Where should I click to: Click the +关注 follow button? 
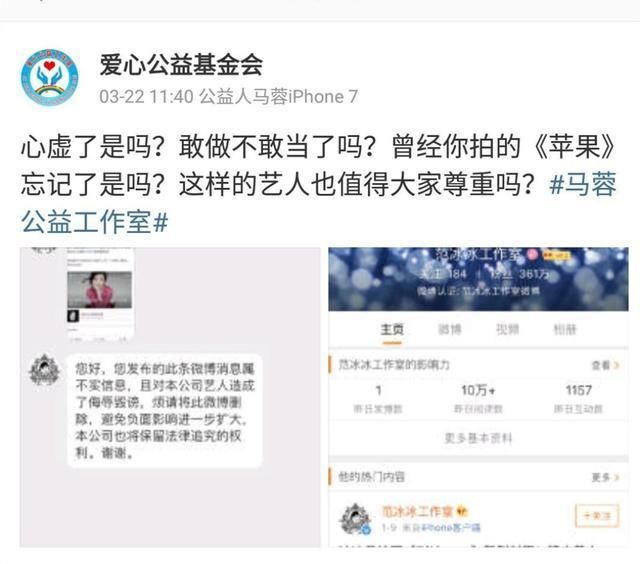click(597, 516)
